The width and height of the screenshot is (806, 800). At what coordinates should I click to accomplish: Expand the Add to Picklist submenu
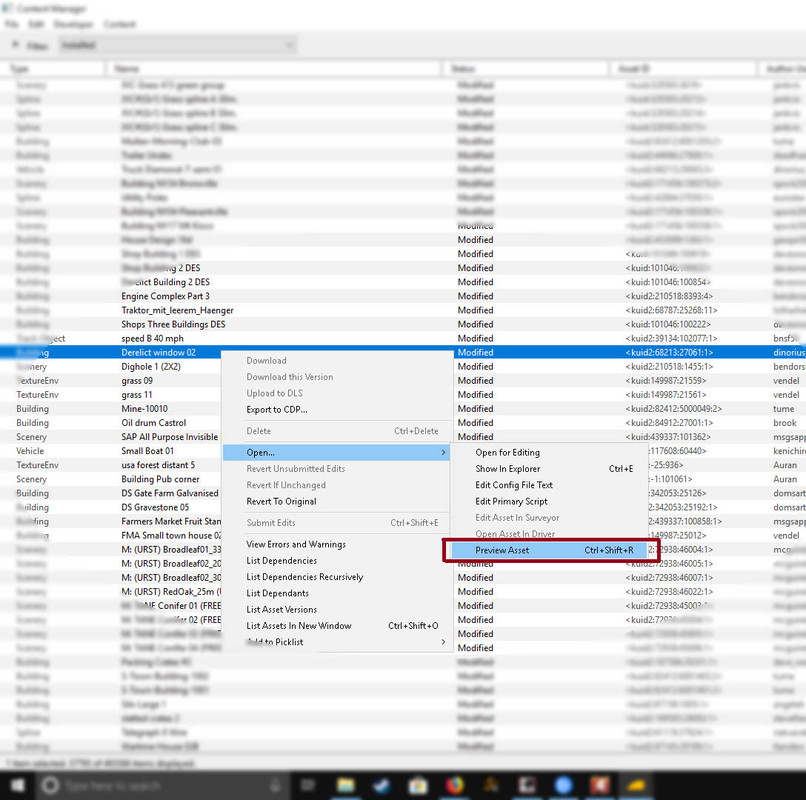(336, 642)
